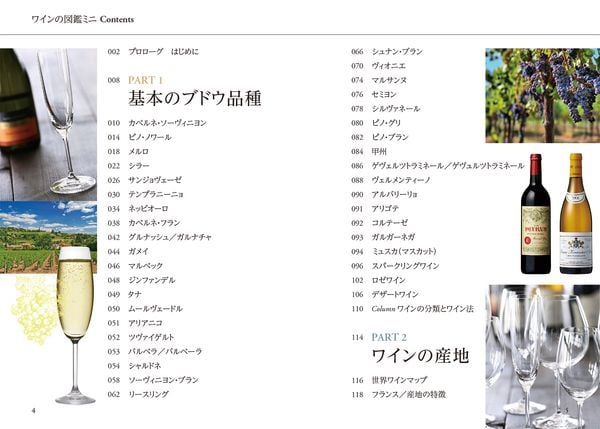The height and width of the screenshot is (429, 600).
Task: Select the '世界ワインマップ' entry at 116
Action: pos(389,380)
